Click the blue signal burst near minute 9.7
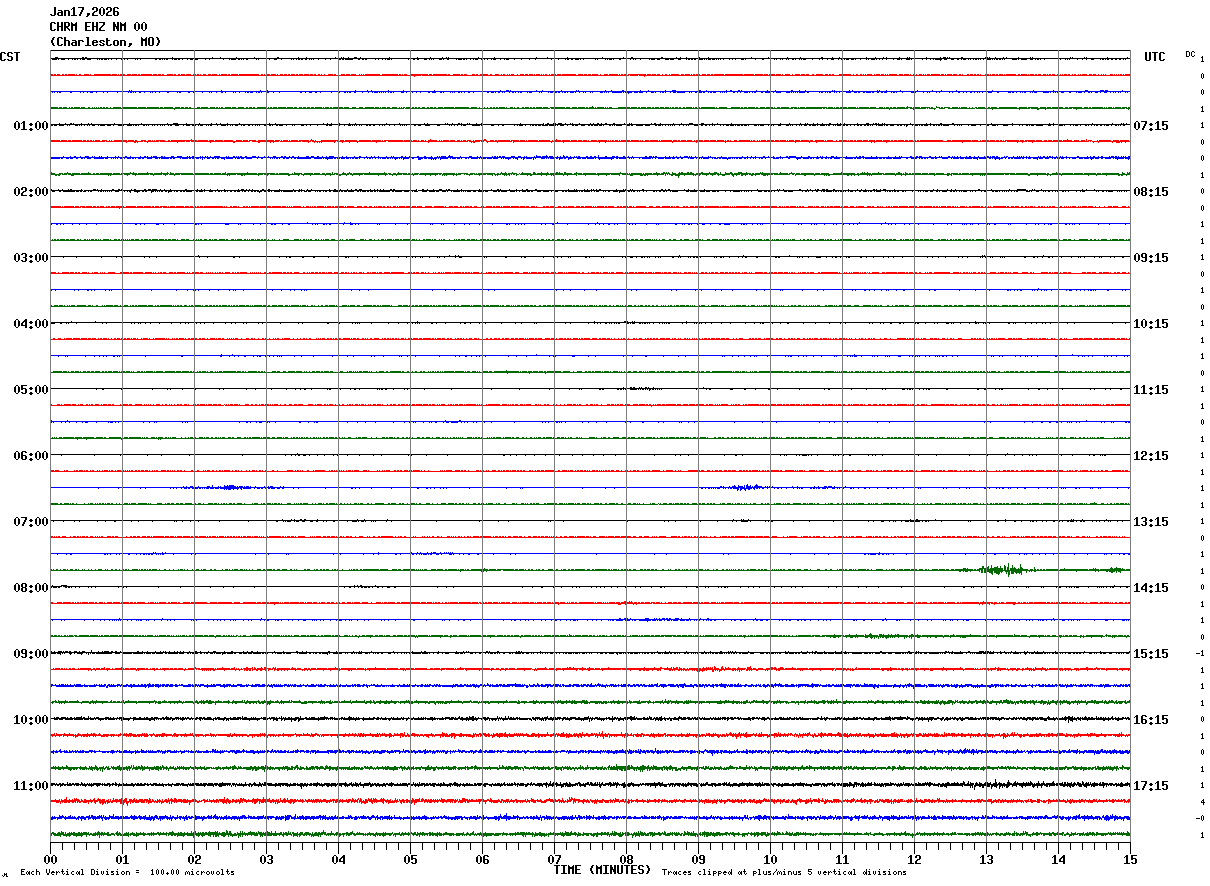Viewport: 1210px width, 886px height. click(746, 487)
